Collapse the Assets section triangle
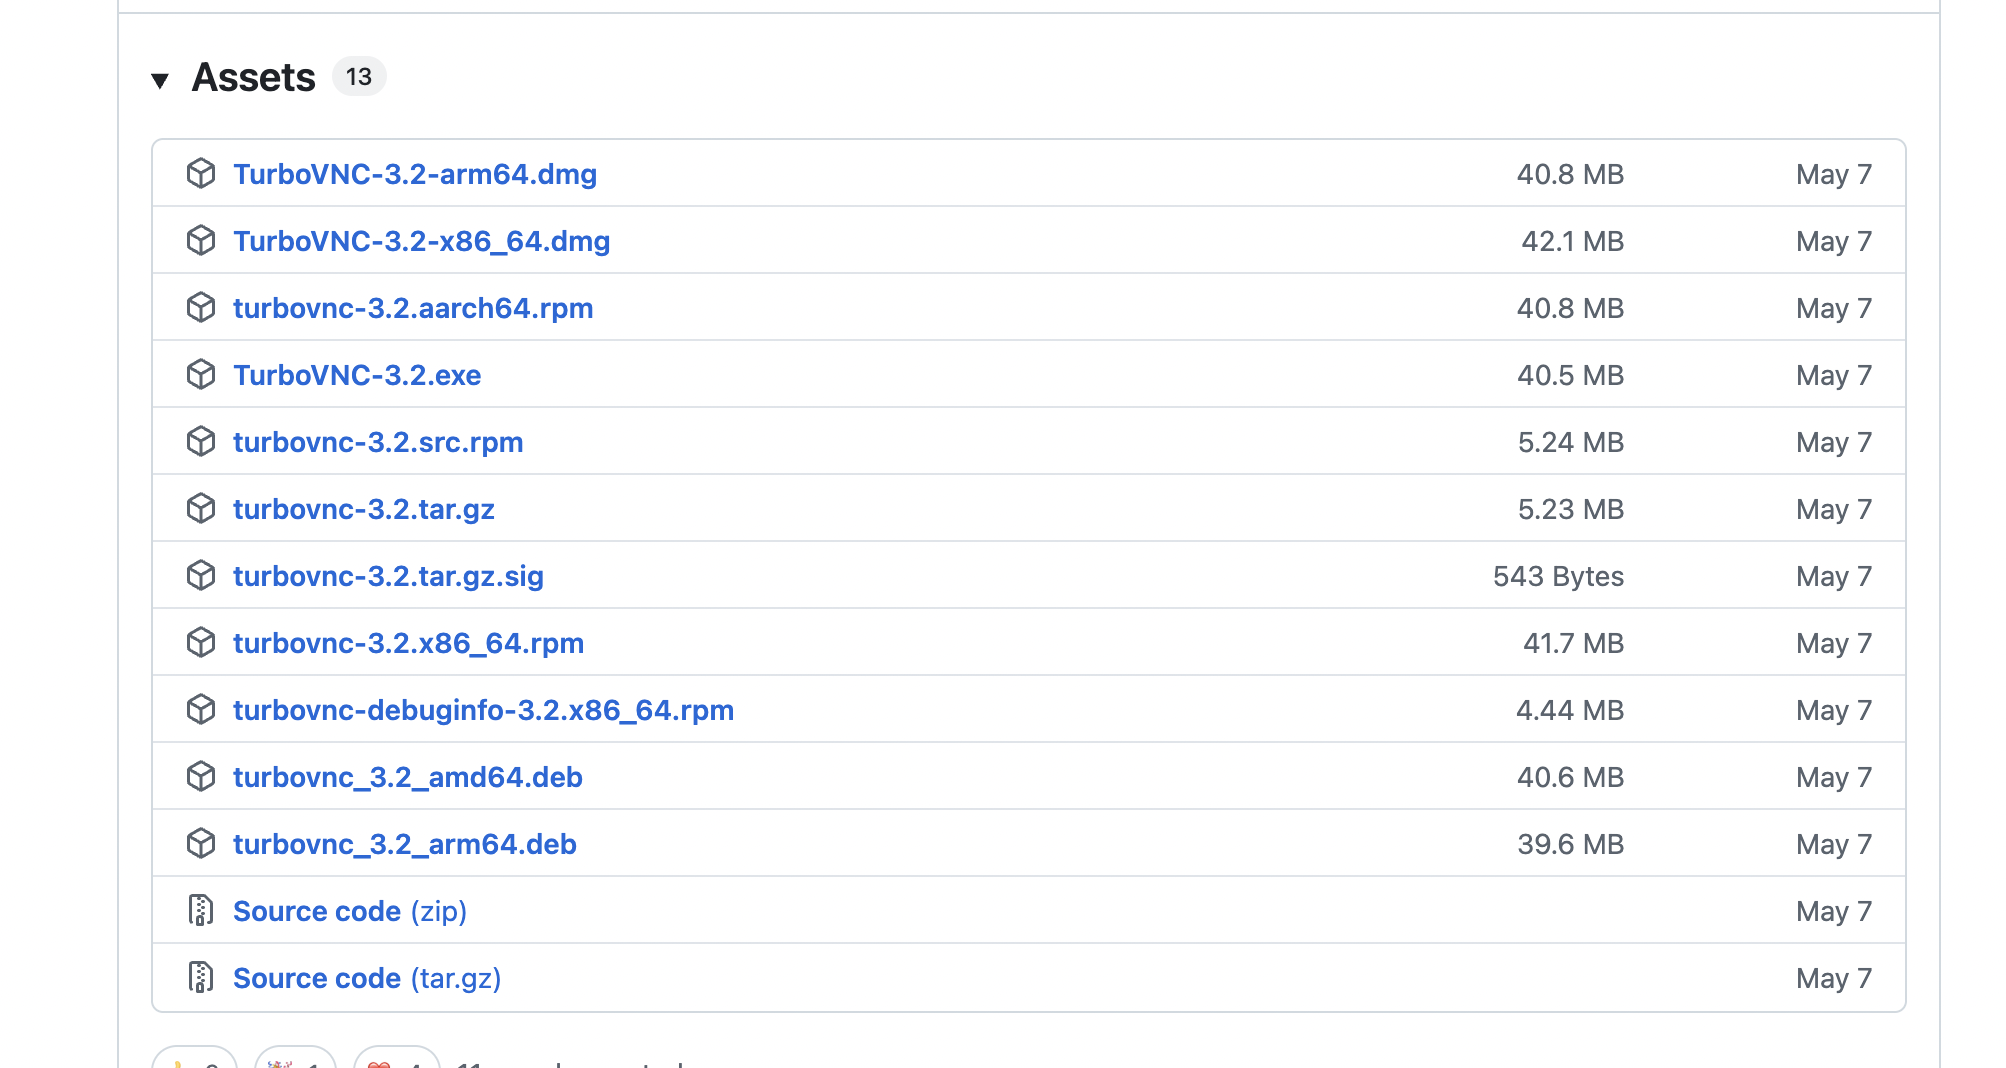The height and width of the screenshot is (1068, 2006). (160, 80)
